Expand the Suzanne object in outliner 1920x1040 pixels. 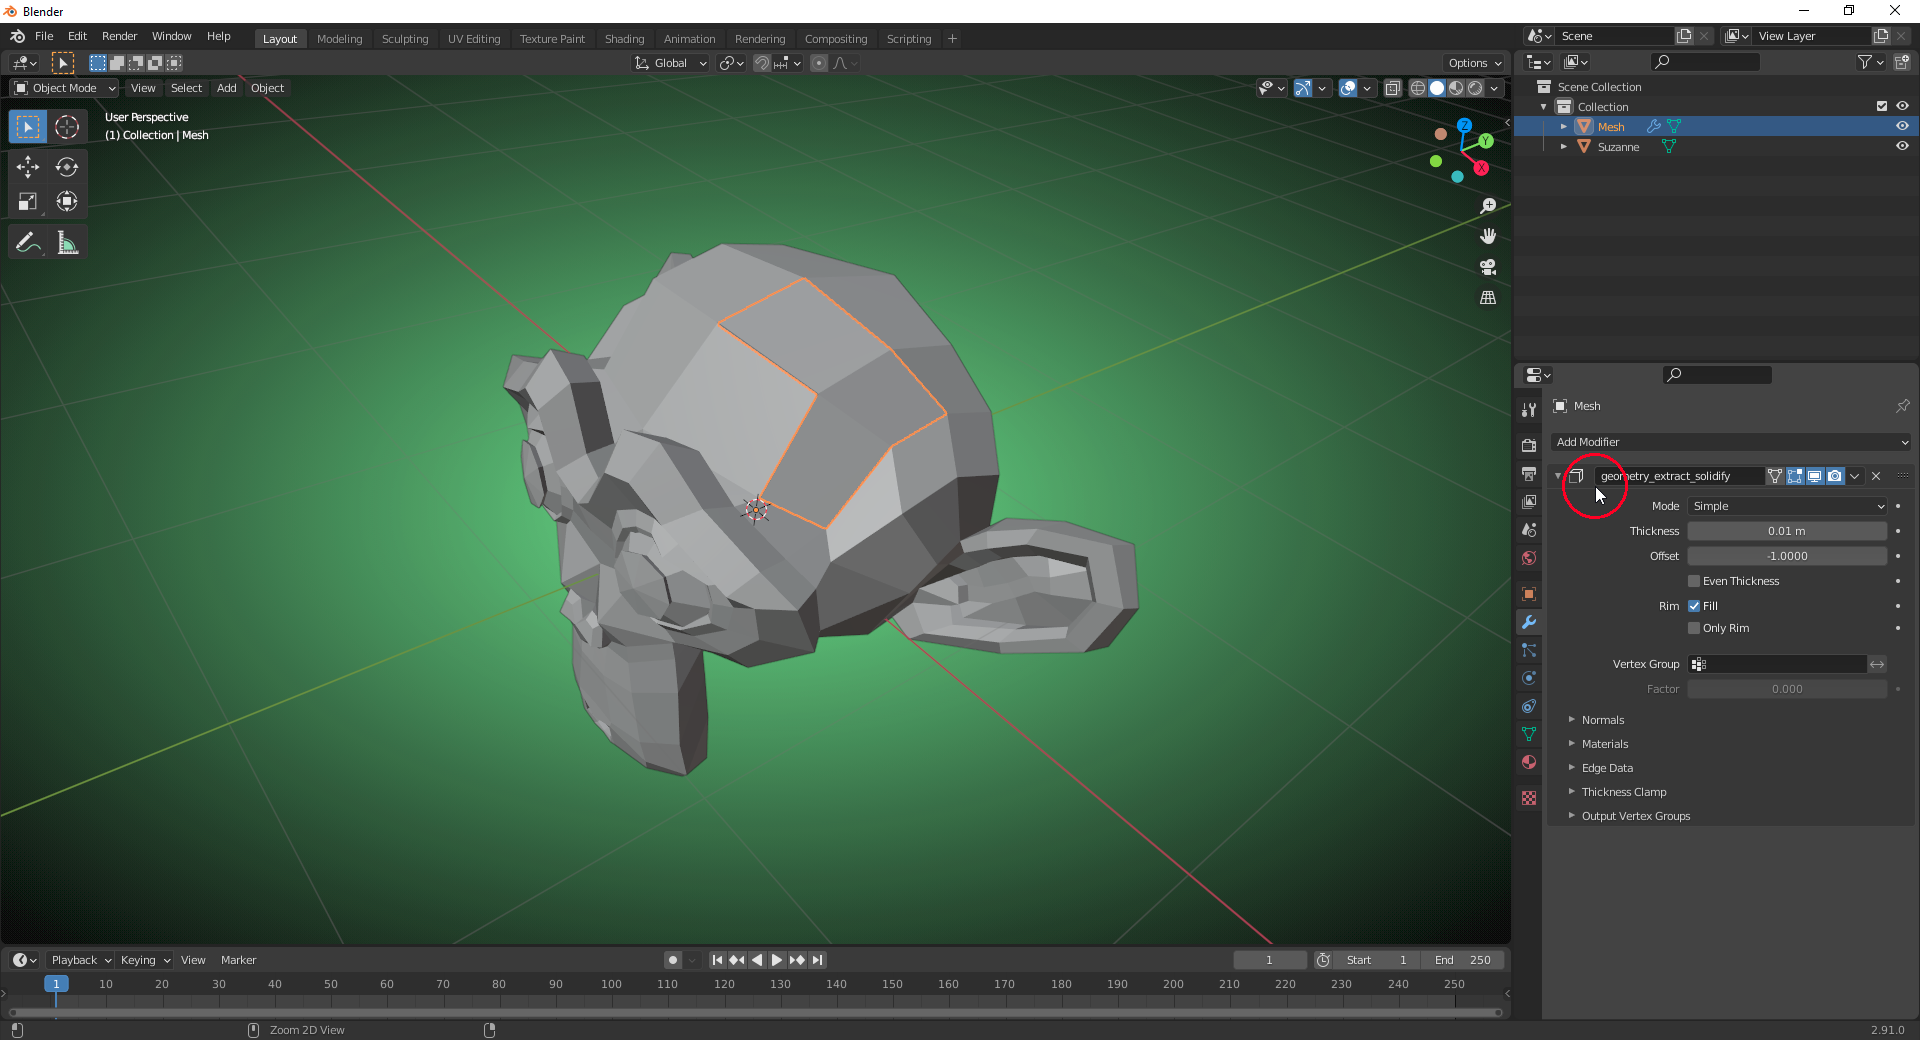tap(1564, 147)
